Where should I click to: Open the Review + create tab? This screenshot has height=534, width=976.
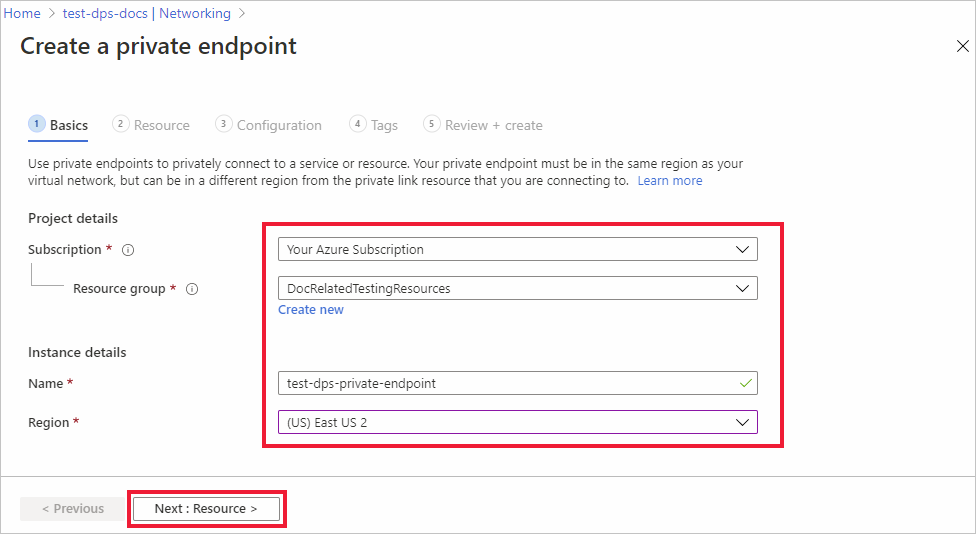[493, 125]
